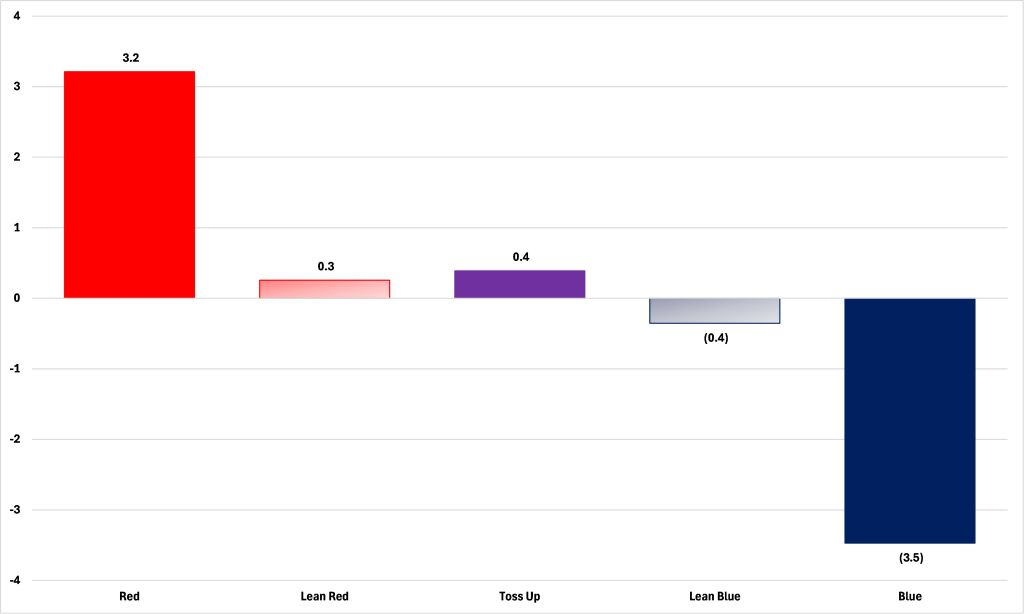Select the Toss Up 0.4 data label
The height and width of the screenshot is (614, 1024).
pos(521,257)
